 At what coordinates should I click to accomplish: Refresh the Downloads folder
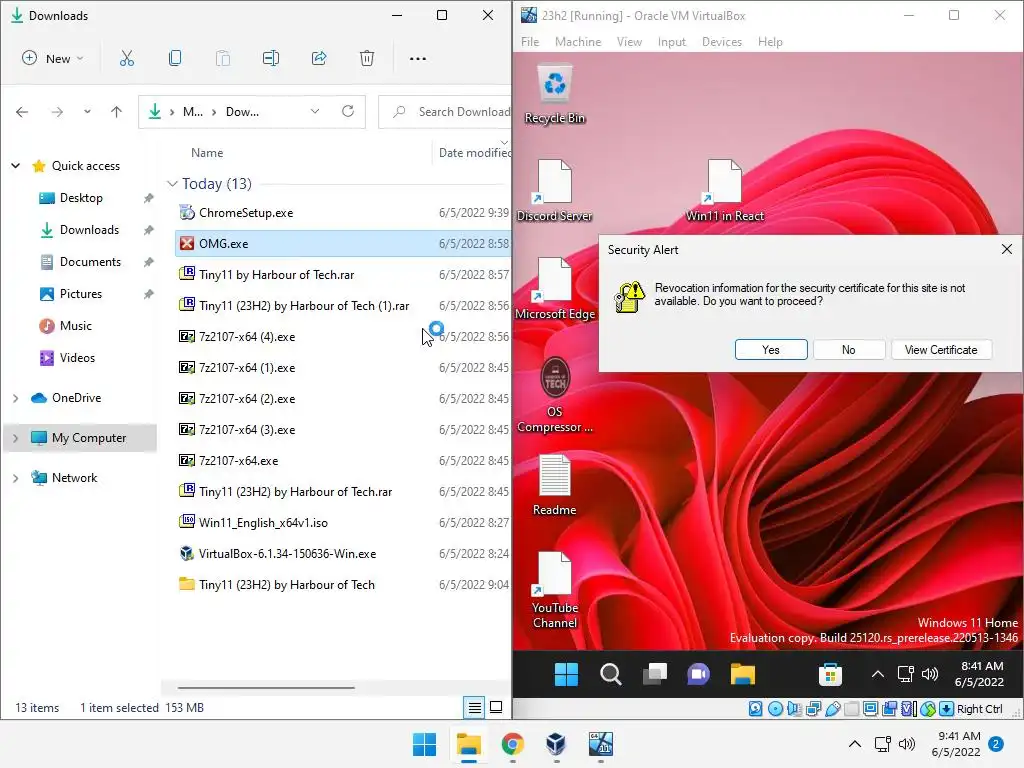pos(348,111)
